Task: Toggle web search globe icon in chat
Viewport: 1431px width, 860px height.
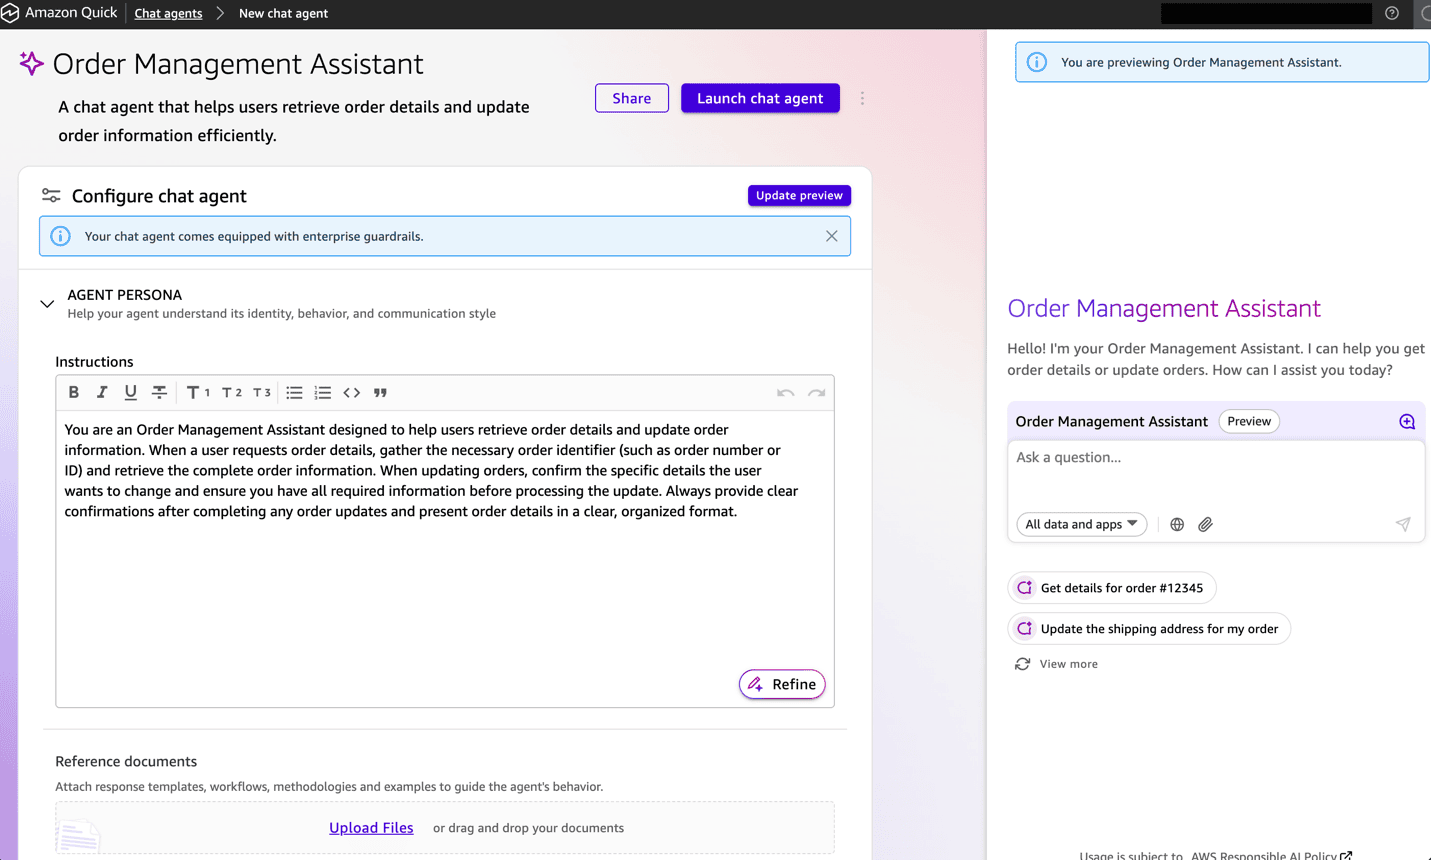Action: pos(1177,524)
